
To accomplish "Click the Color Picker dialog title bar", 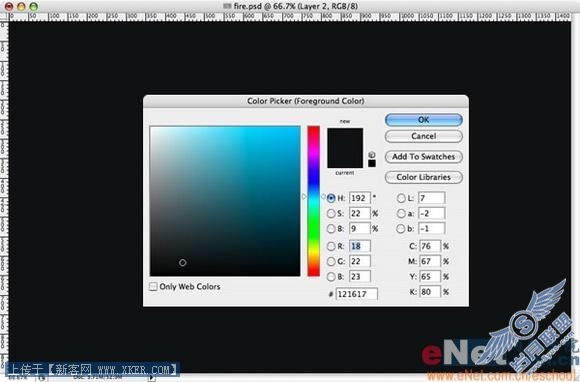I will click(306, 101).
